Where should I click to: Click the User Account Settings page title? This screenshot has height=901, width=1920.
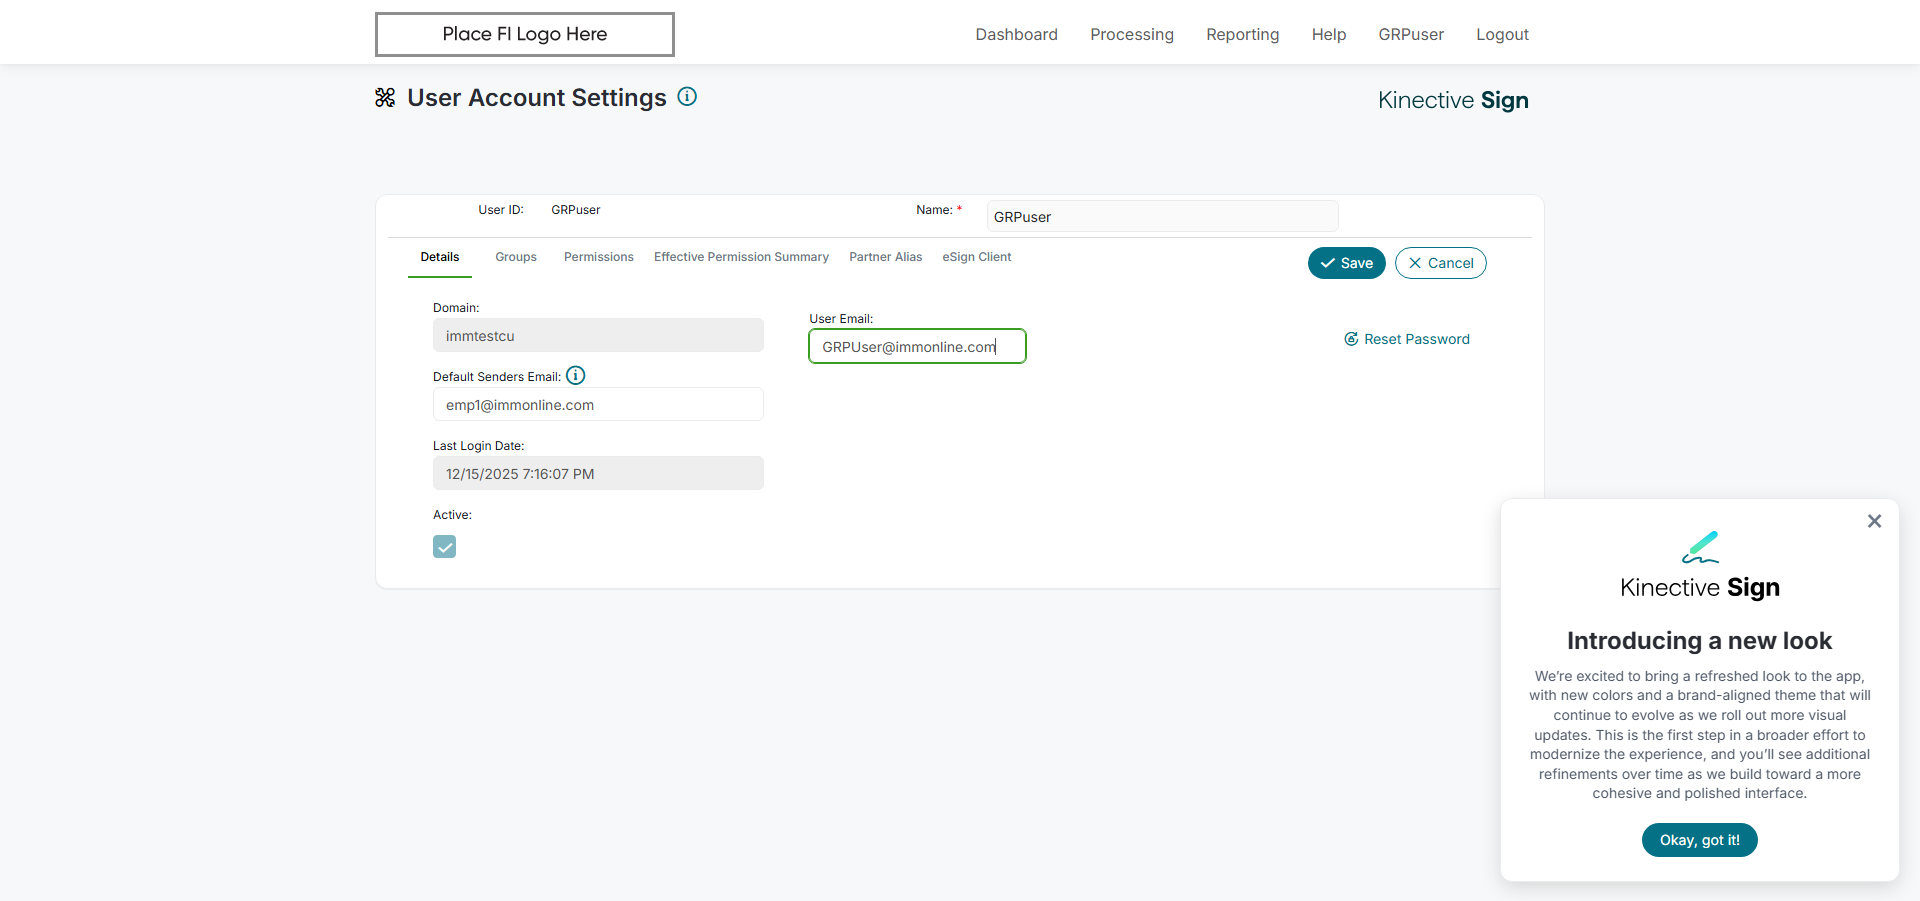(537, 98)
